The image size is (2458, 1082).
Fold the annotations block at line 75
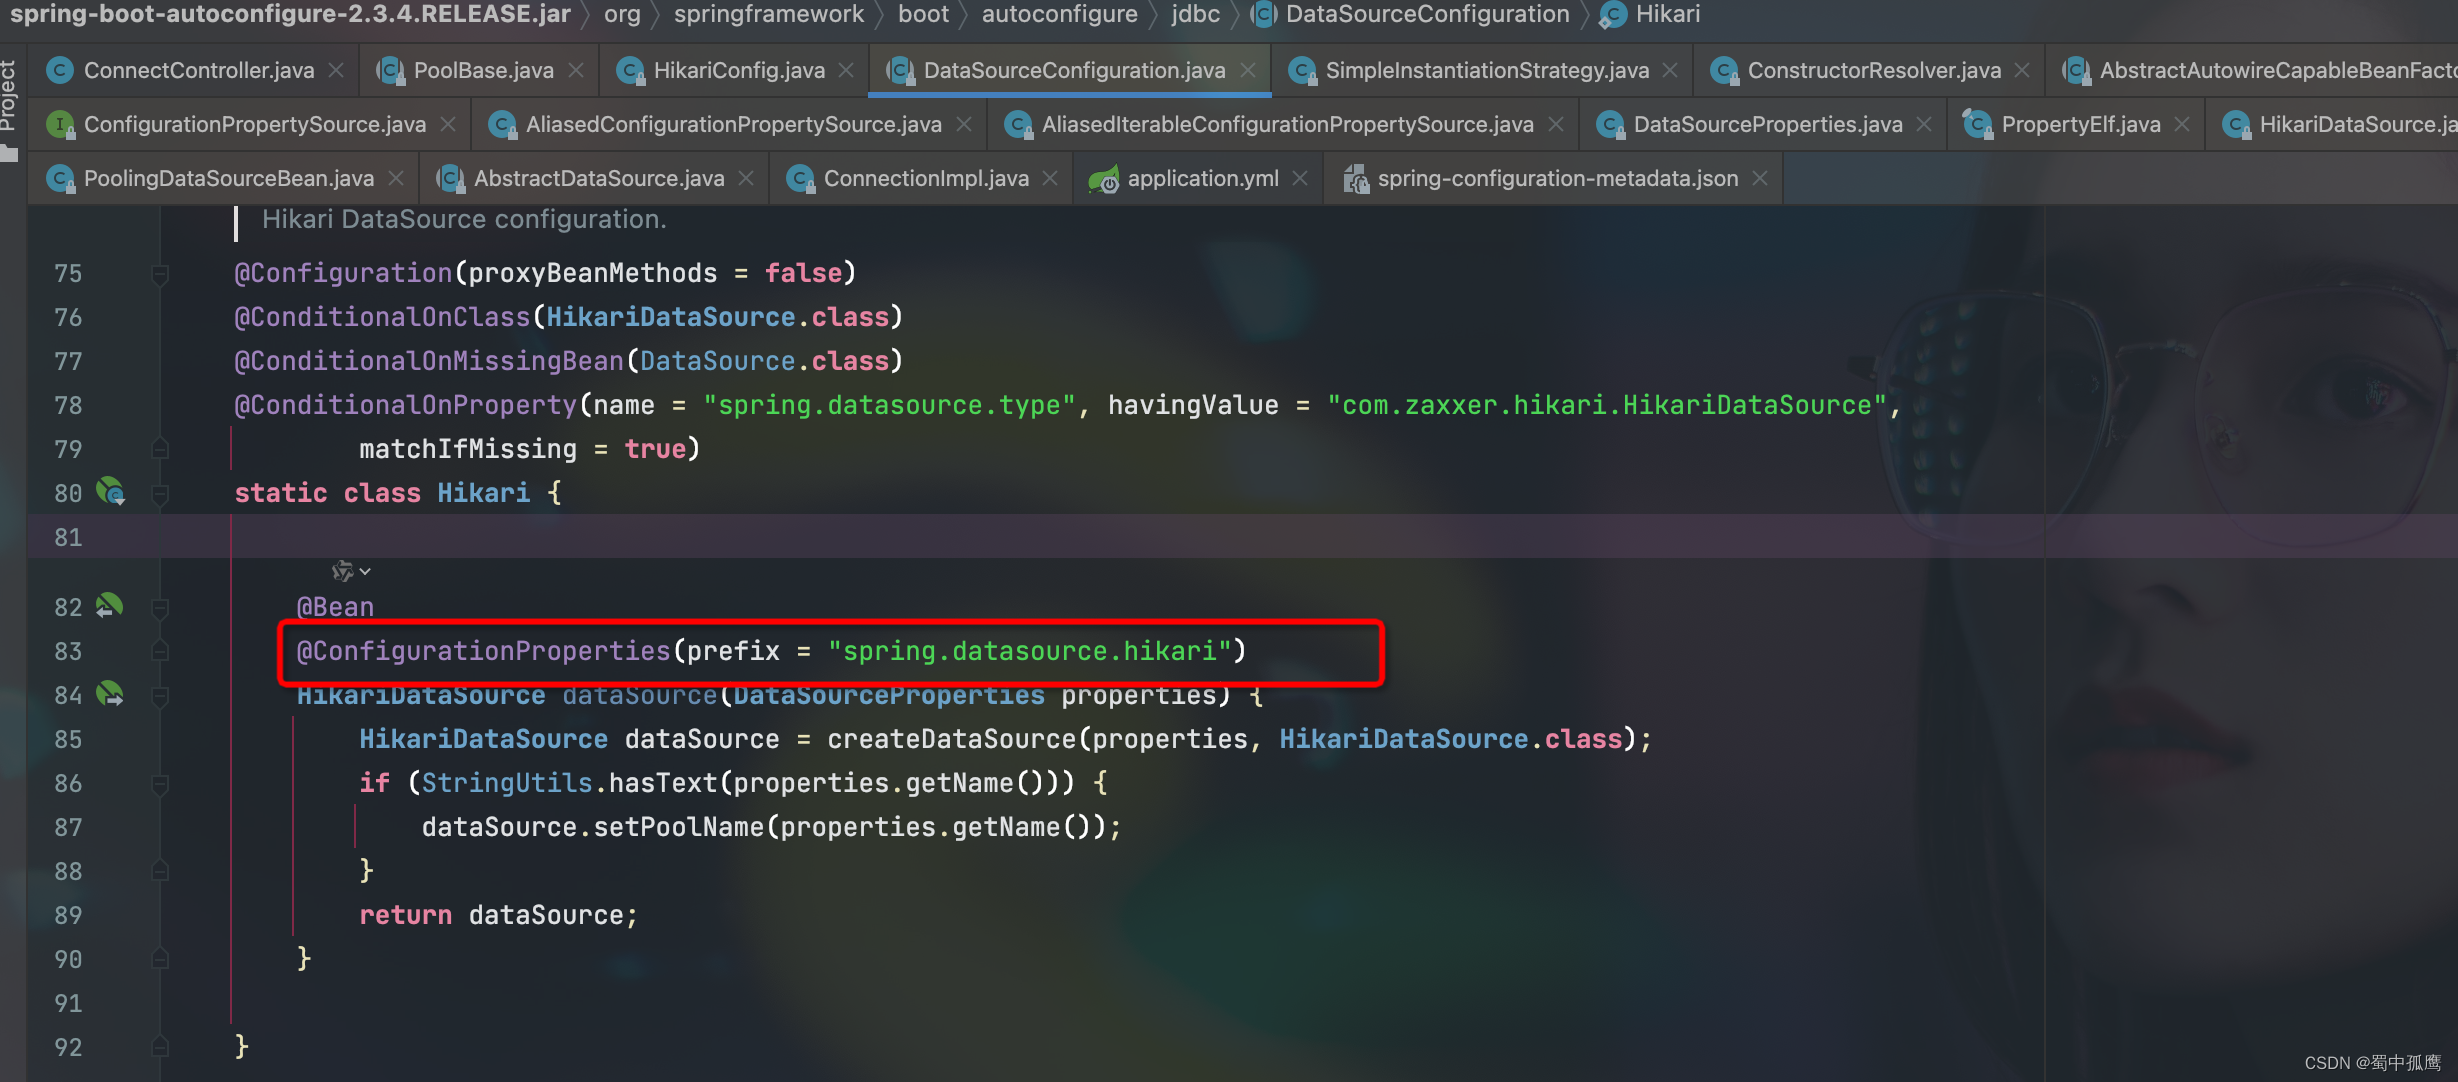tap(160, 273)
